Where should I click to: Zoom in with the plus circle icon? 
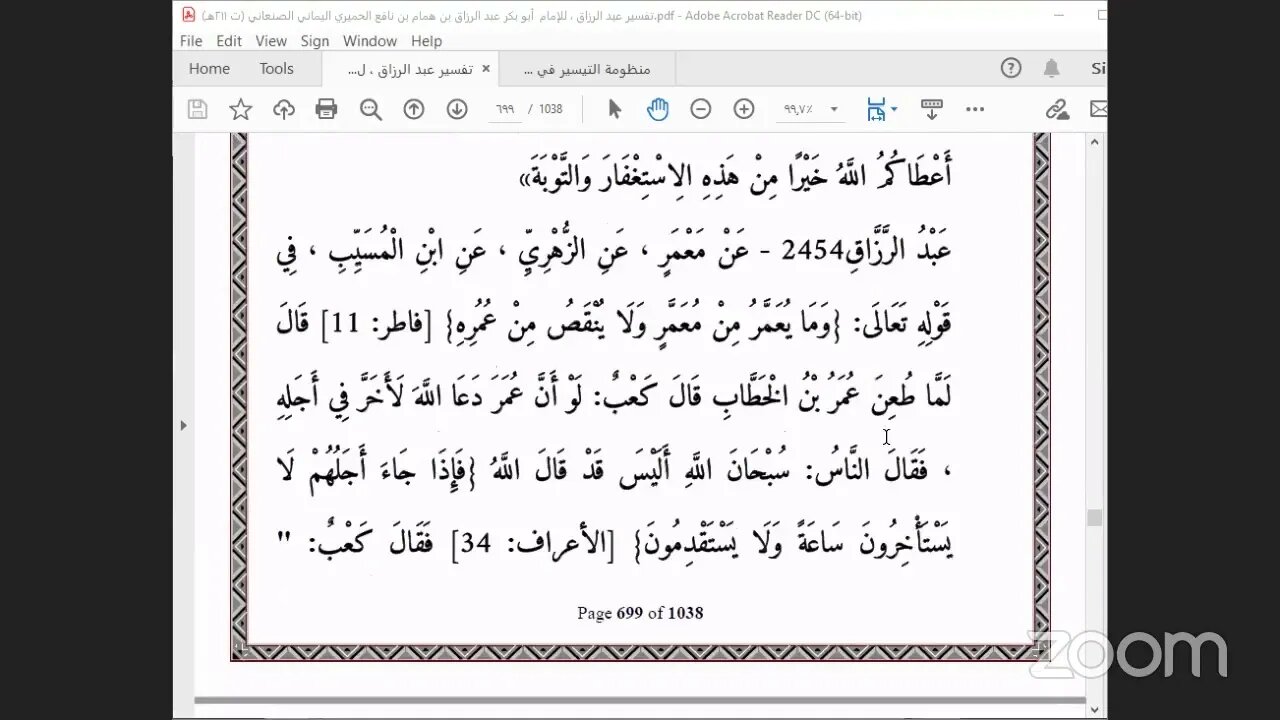click(x=744, y=110)
